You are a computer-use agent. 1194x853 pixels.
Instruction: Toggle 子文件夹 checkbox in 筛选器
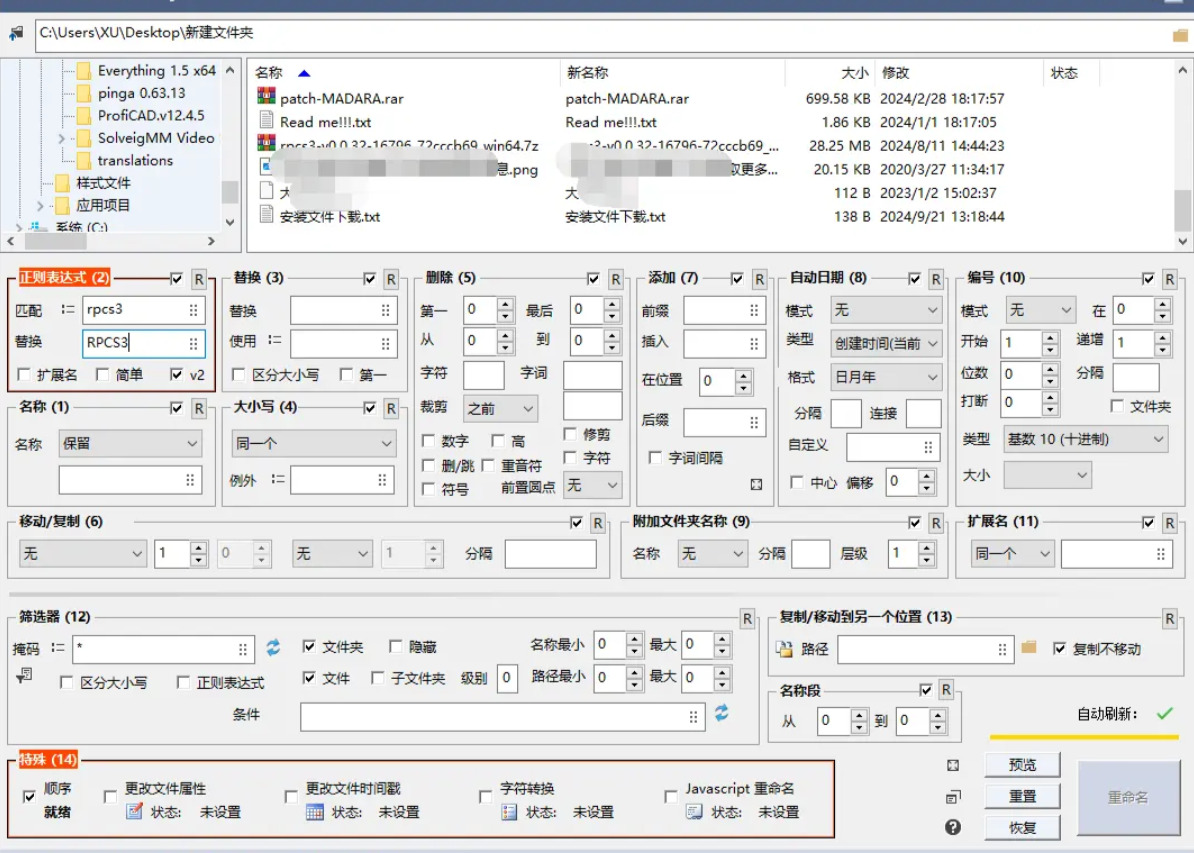tap(378, 678)
